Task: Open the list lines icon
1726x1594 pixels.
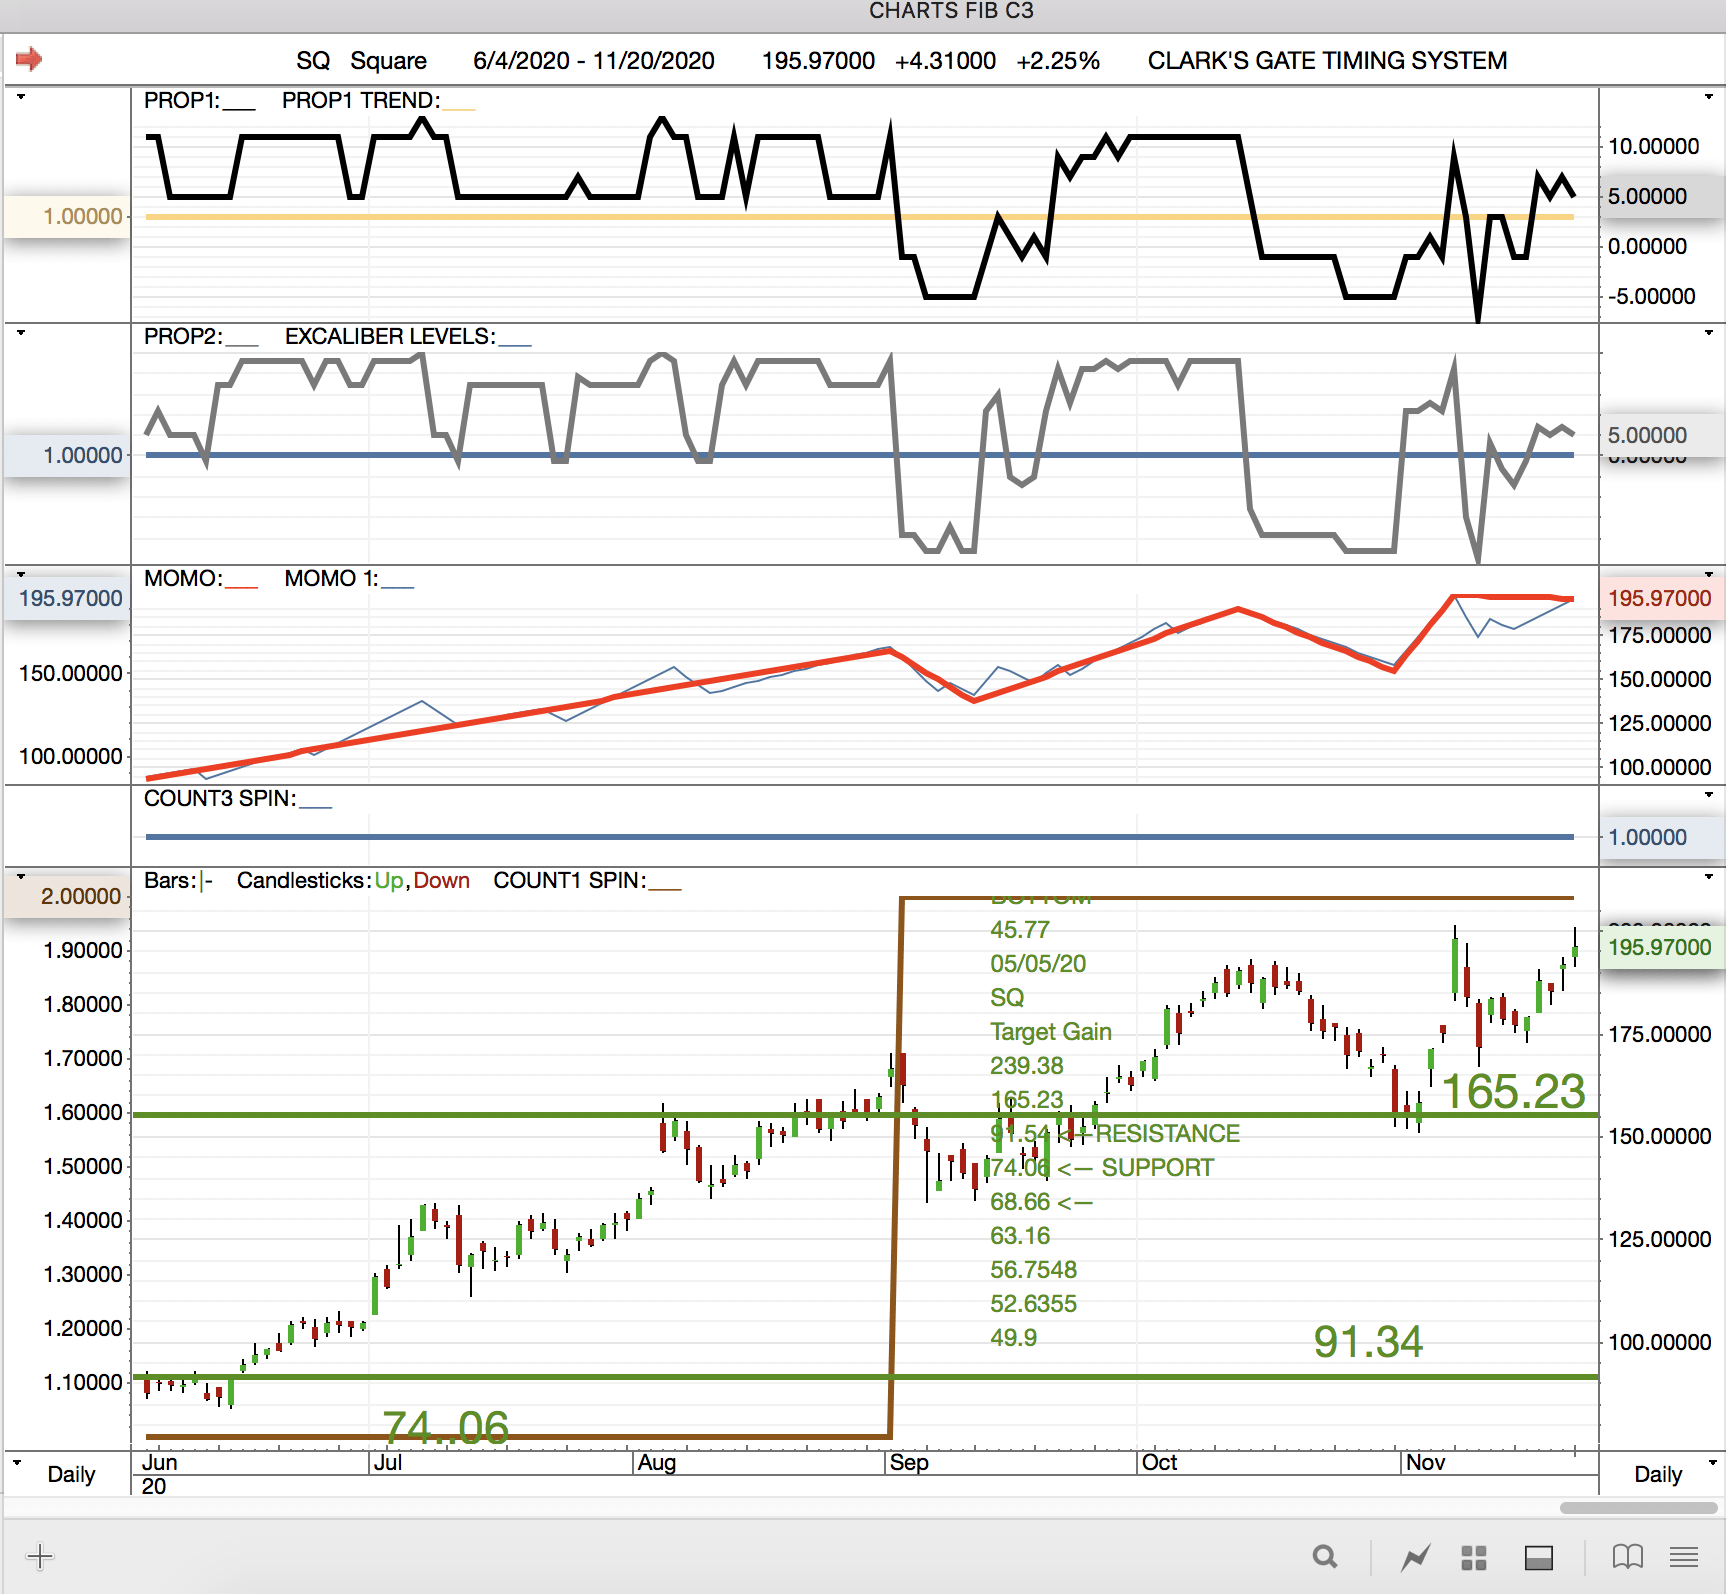Action: pos(1684,1557)
